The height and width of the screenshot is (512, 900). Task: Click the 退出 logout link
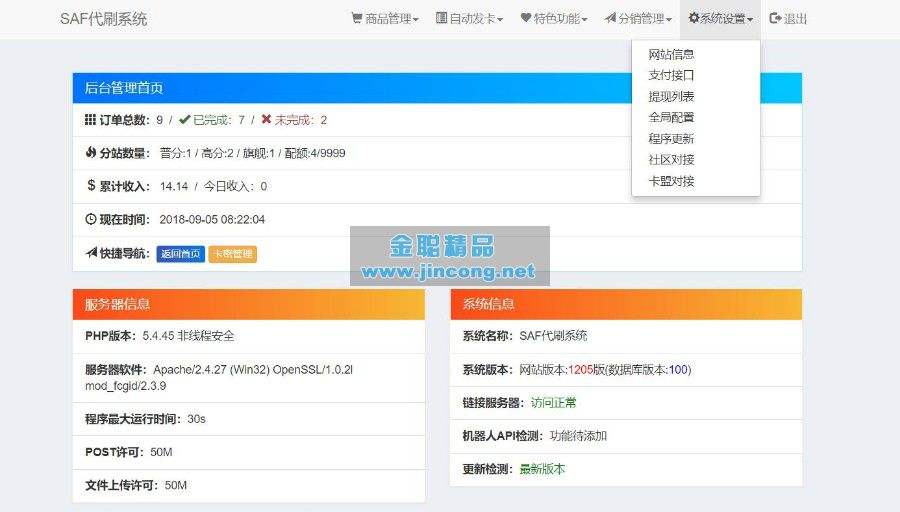(788, 19)
